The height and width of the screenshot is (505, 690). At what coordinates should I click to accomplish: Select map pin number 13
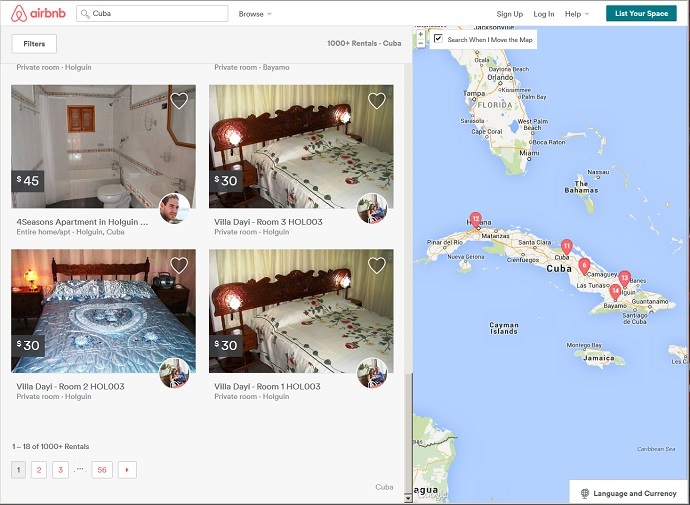pos(624,279)
